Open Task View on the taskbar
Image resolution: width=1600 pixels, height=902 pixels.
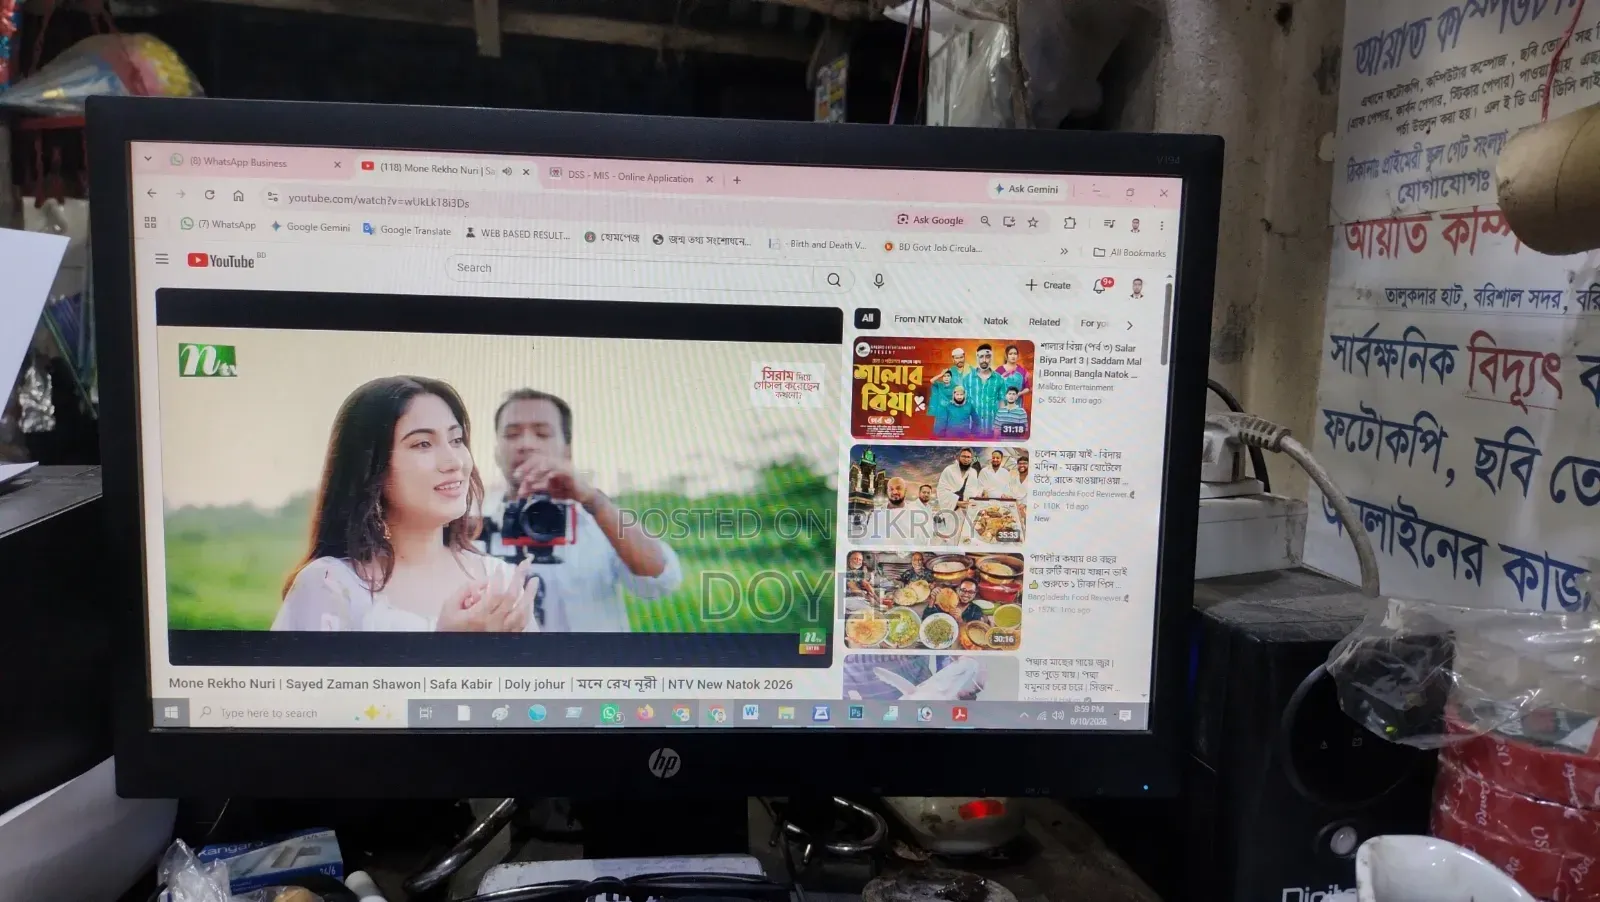tap(425, 713)
